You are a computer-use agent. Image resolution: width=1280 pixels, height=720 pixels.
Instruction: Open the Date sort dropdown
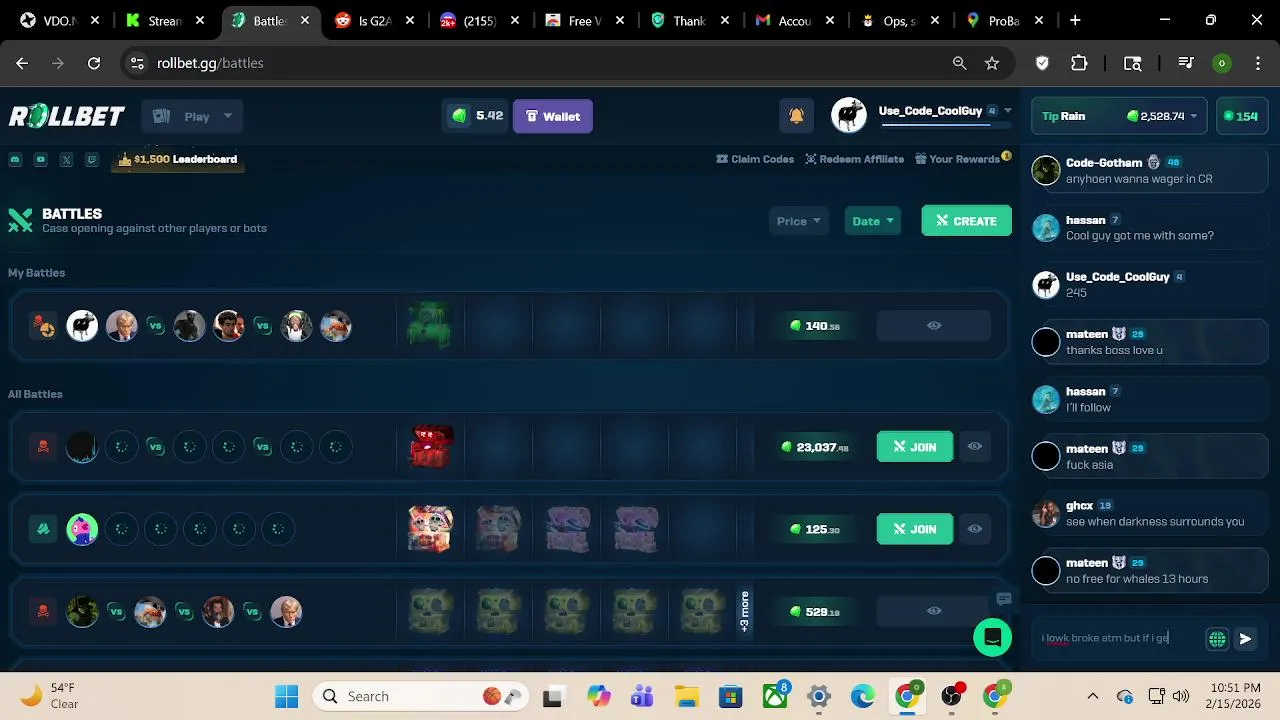873,221
